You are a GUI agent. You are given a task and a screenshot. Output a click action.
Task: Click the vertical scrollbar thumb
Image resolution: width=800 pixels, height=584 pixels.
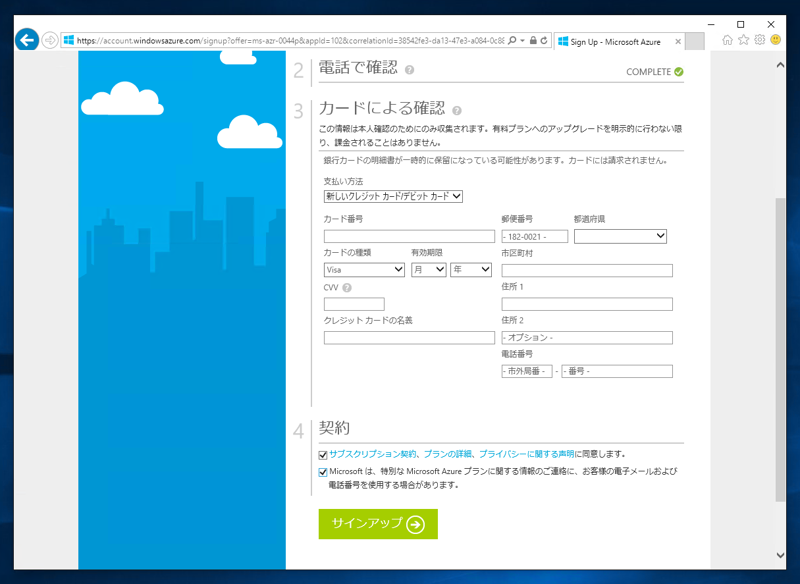(x=780, y=350)
